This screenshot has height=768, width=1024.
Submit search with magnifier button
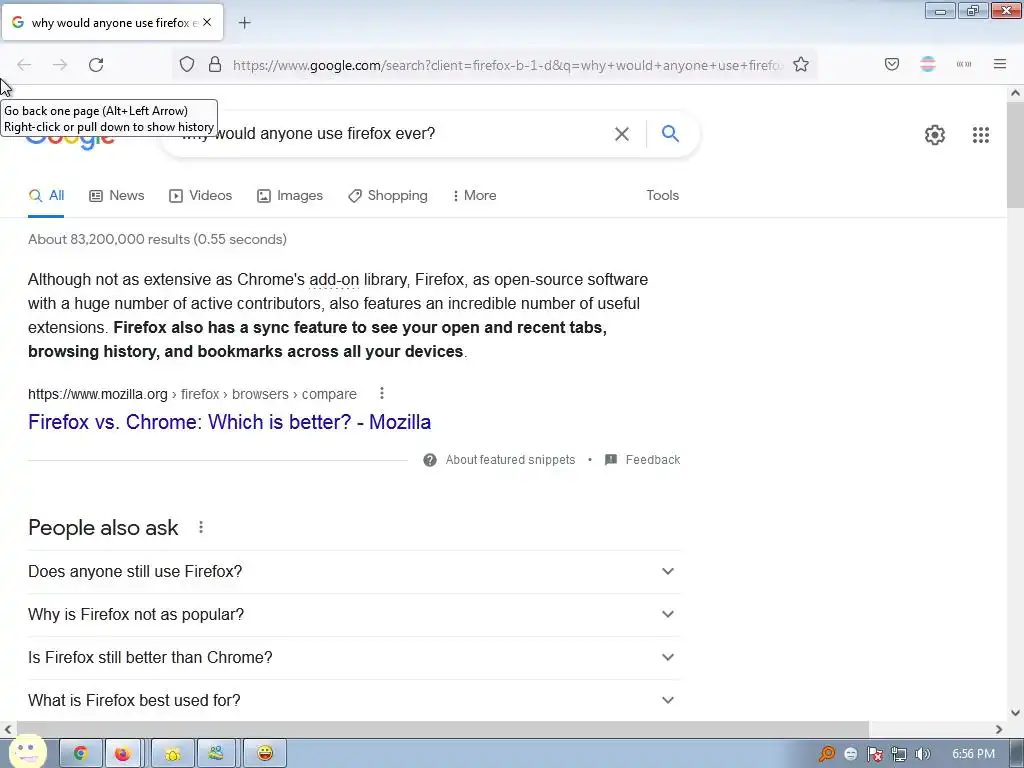(670, 134)
